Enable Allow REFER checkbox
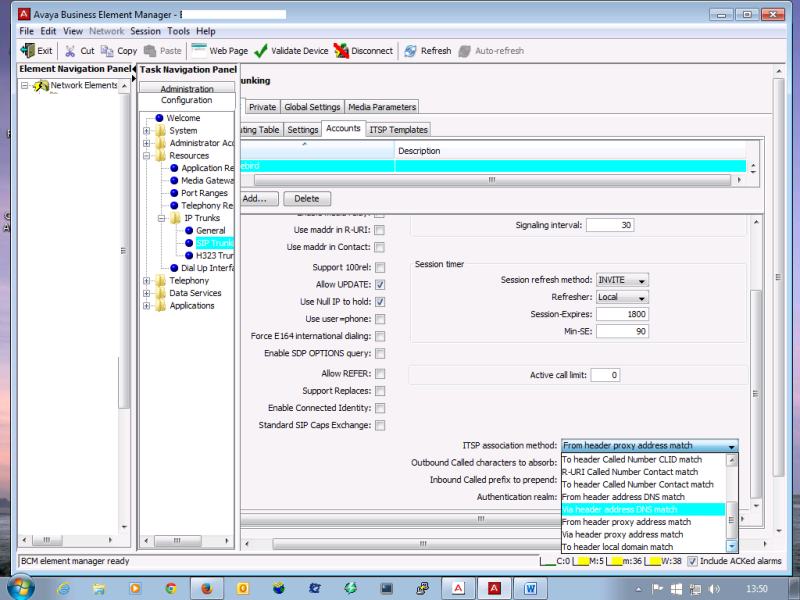This screenshot has height=600, width=800. [x=380, y=374]
